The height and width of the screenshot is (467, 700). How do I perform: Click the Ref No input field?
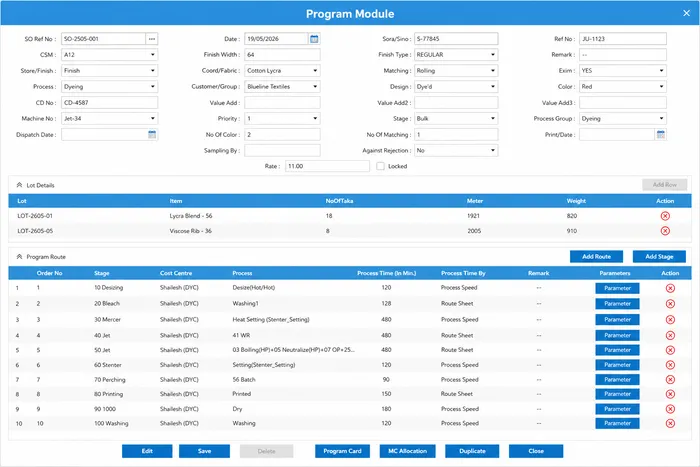[623, 39]
